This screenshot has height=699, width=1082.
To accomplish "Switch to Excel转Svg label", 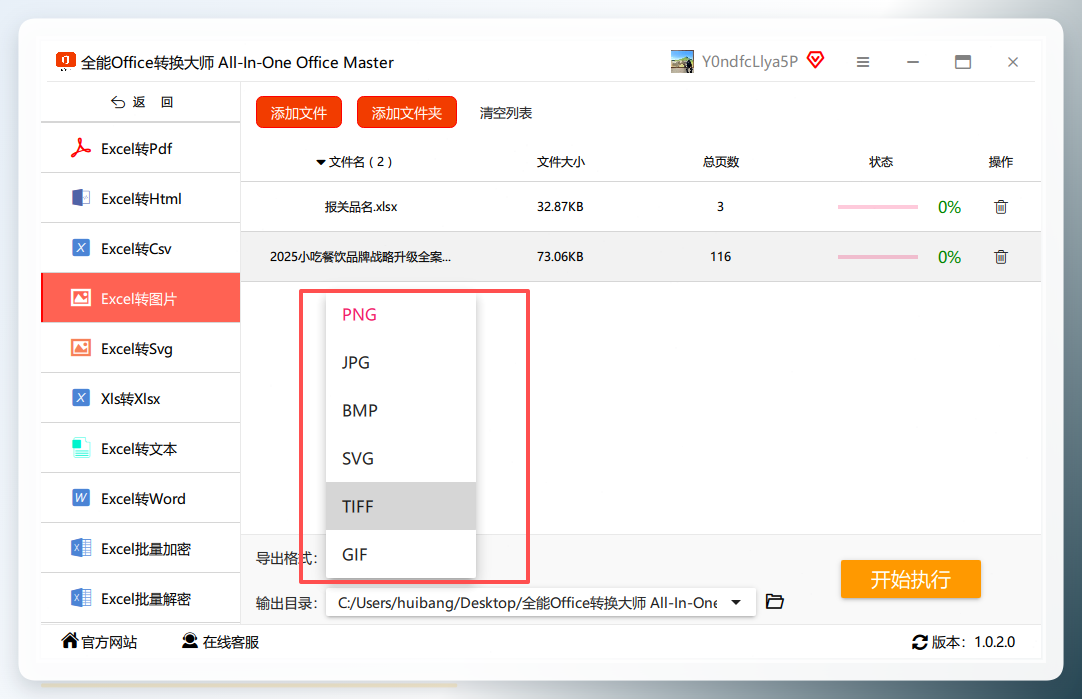I will coord(137,348).
